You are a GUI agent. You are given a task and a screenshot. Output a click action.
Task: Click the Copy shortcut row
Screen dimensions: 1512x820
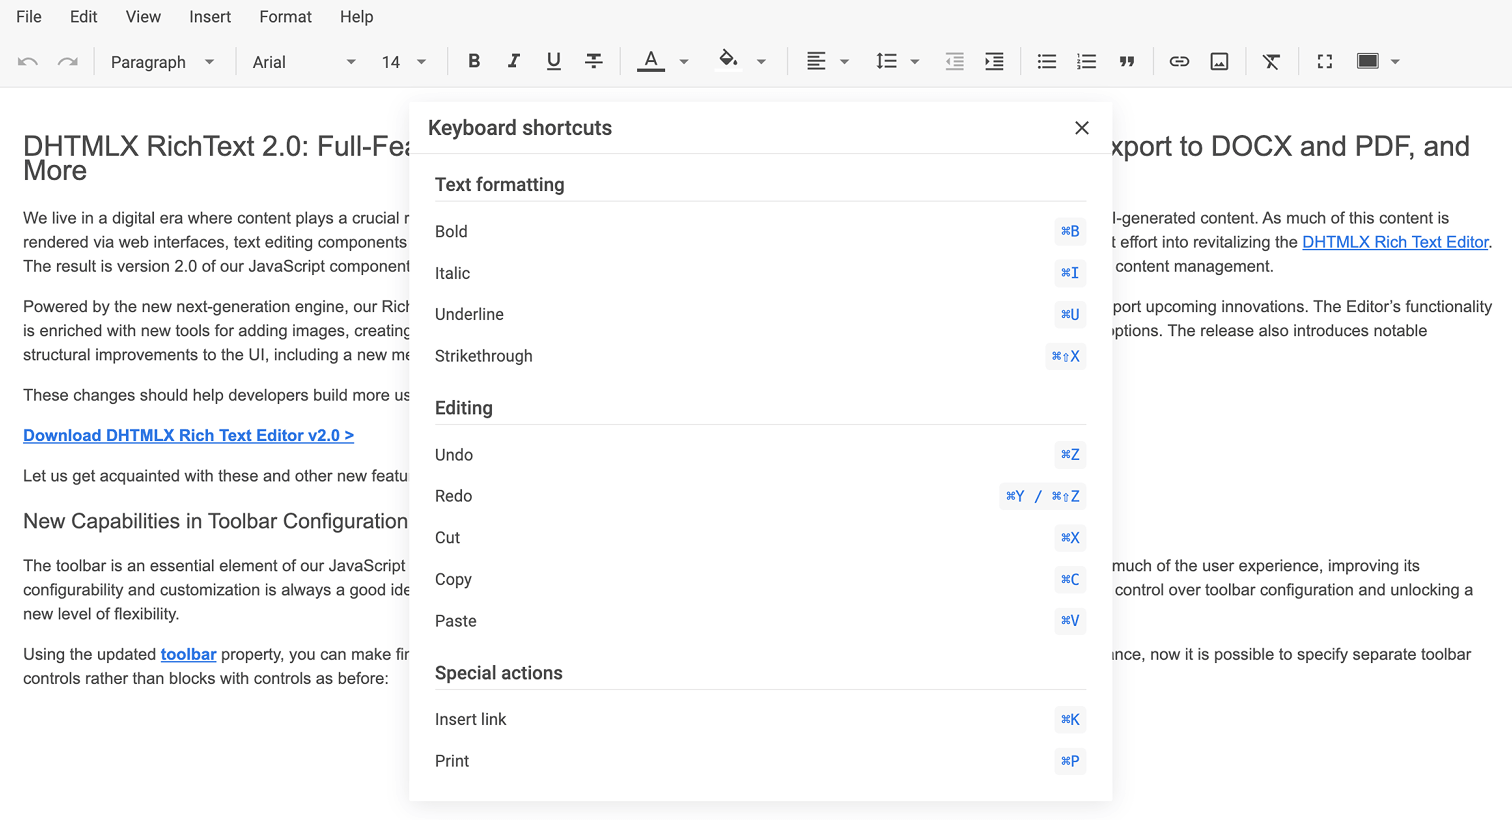pos(760,579)
